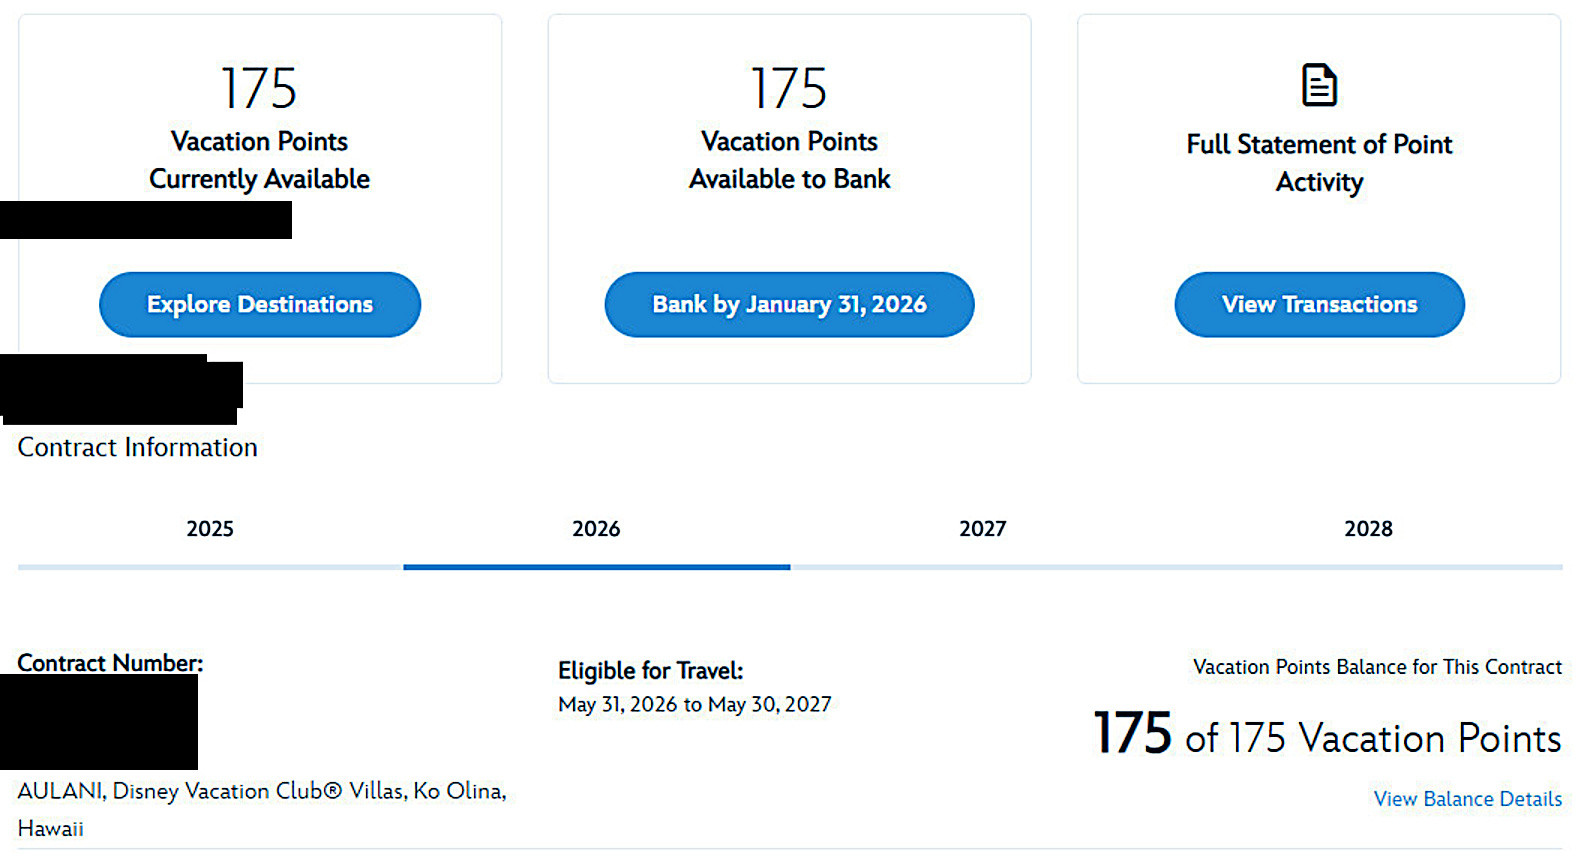Click the May 31, 2026 travel date range
Image resolution: width=1596 pixels, height=866 pixels.
click(695, 705)
